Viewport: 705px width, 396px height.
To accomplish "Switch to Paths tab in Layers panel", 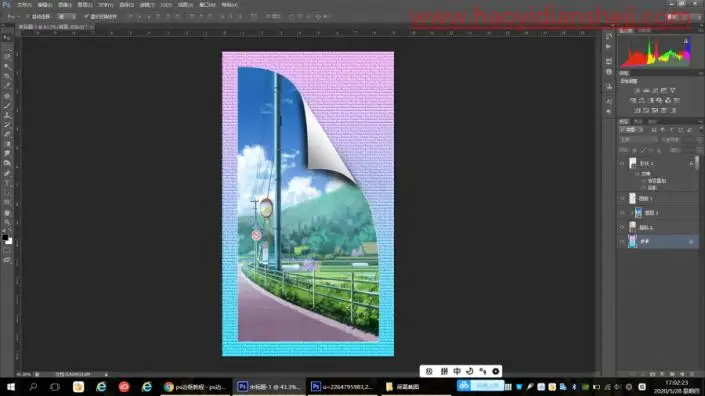I will 652,122.
